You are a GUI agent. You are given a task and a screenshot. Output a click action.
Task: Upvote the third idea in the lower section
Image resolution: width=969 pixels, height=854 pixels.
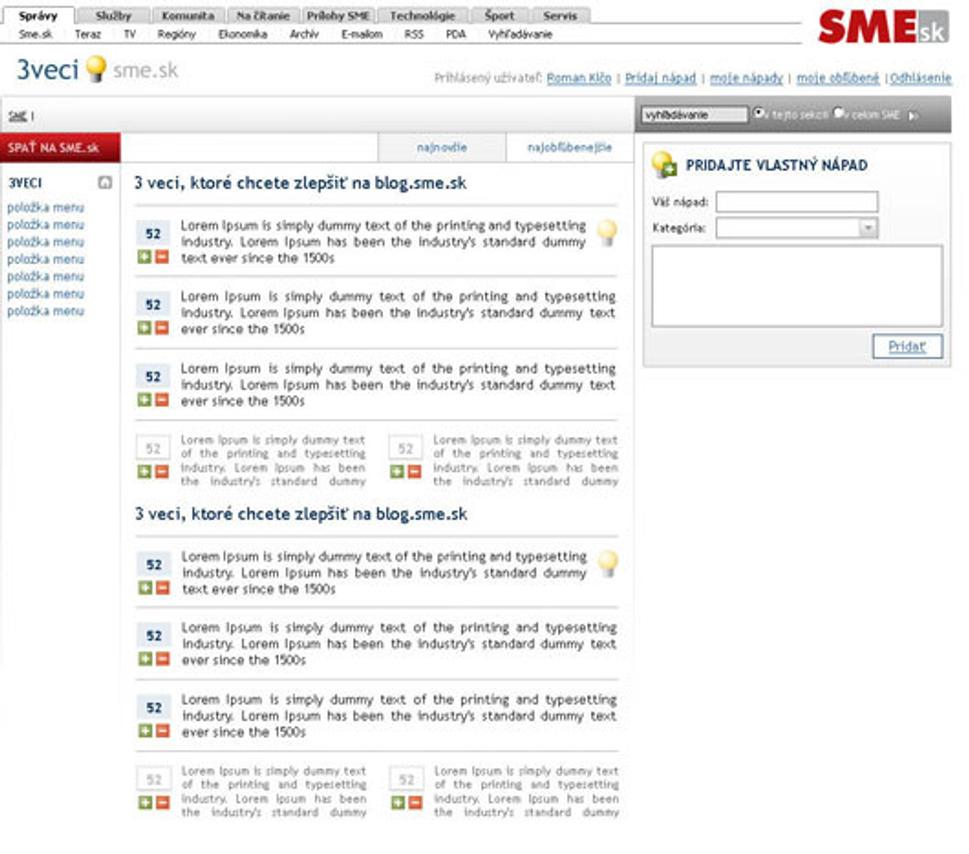click(x=145, y=731)
